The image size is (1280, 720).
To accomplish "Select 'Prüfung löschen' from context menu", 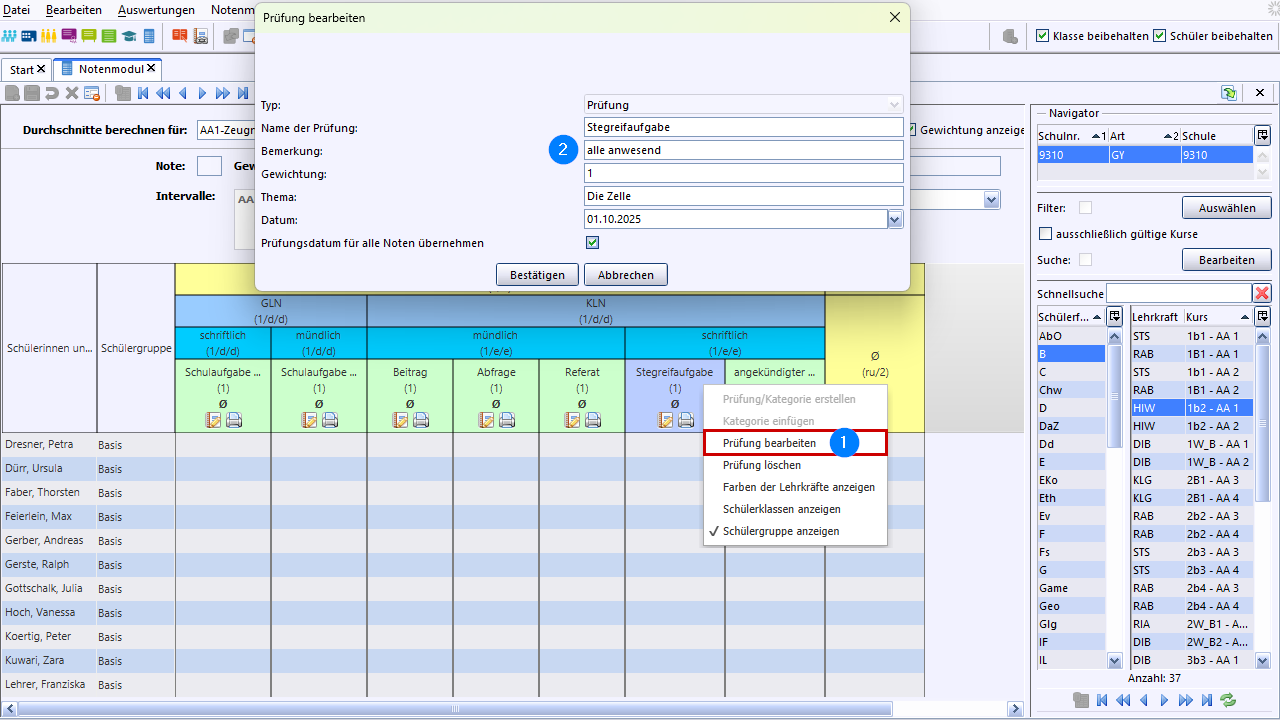I will 761,465.
